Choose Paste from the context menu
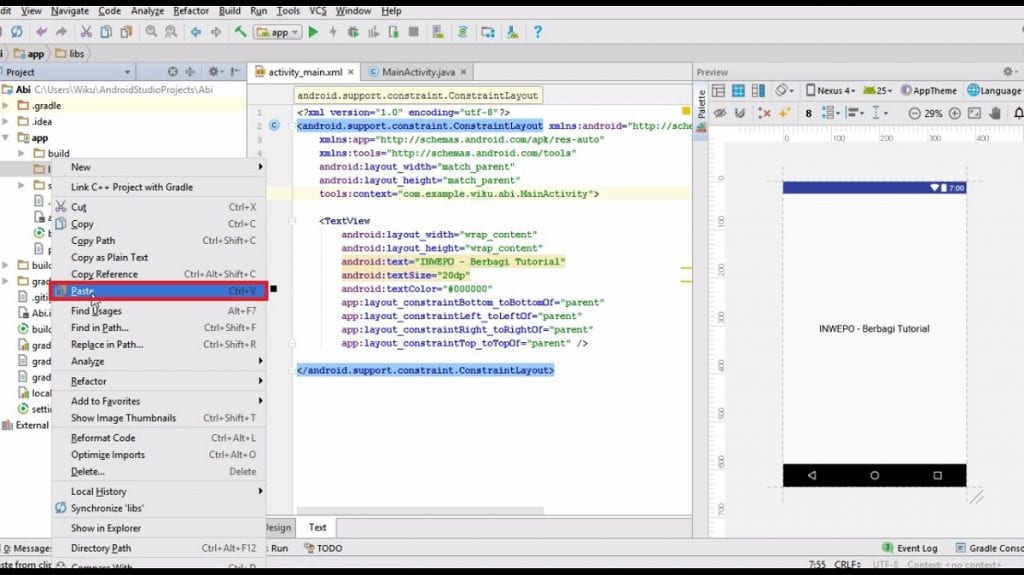The width and height of the screenshot is (1024, 575). coord(82,291)
